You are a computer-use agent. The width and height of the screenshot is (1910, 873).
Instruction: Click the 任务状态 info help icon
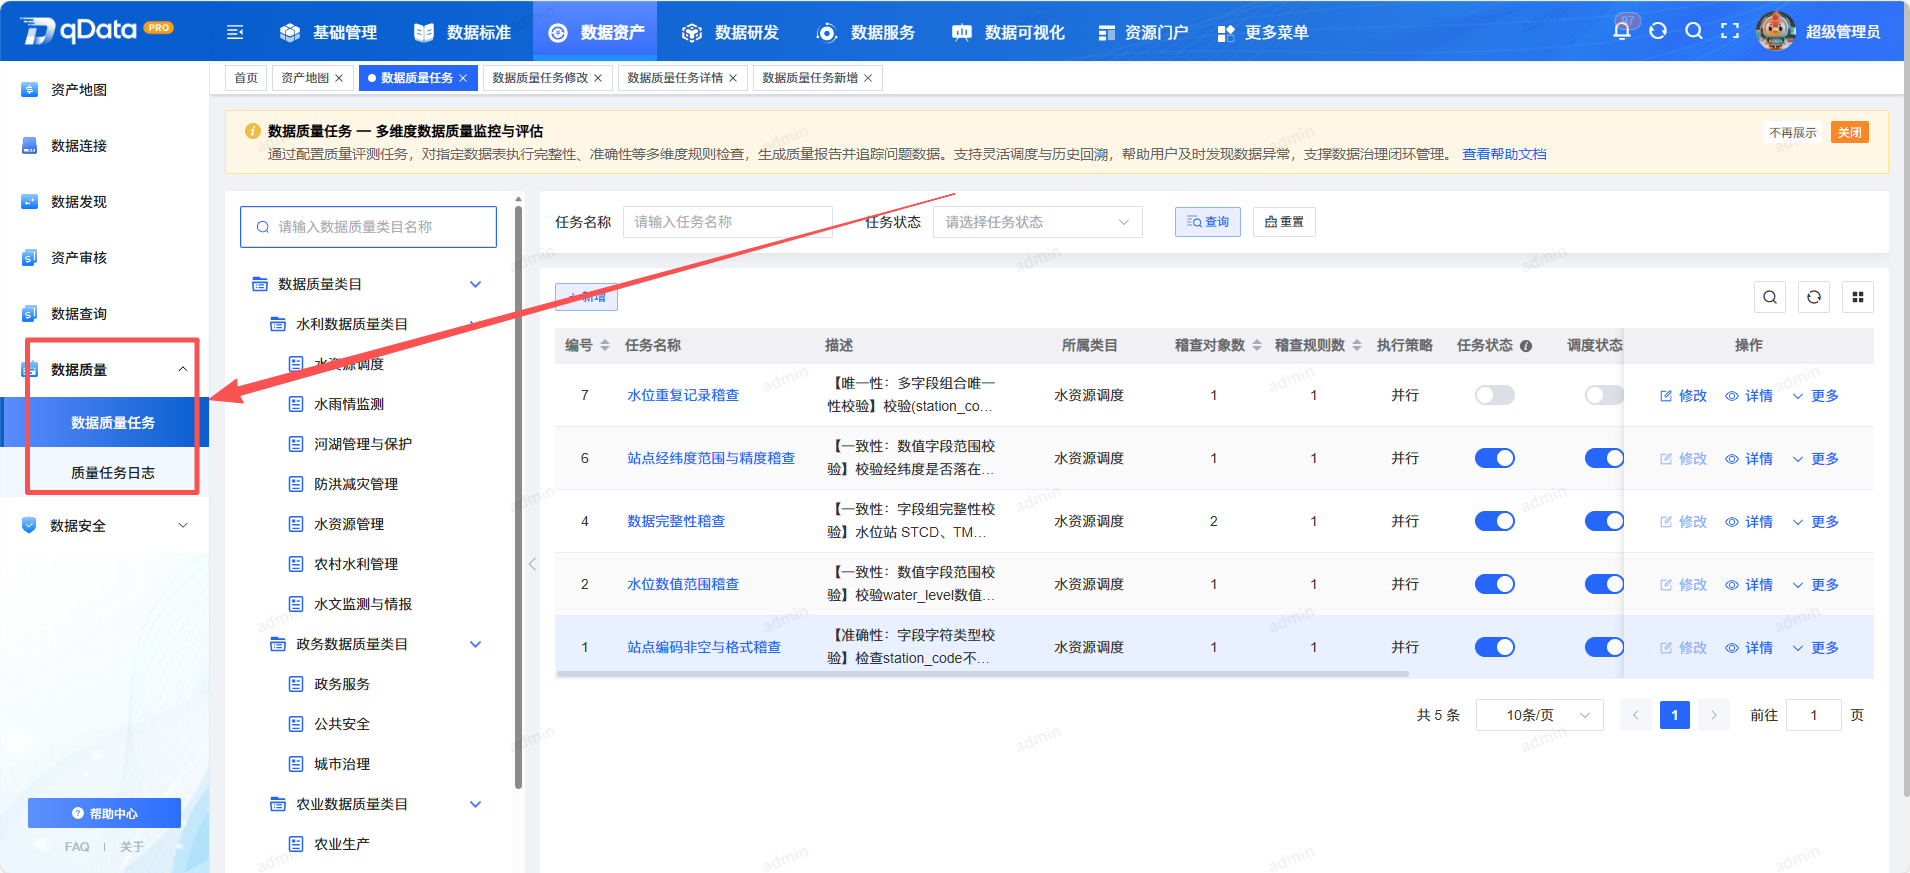pyautogui.click(x=1526, y=346)
